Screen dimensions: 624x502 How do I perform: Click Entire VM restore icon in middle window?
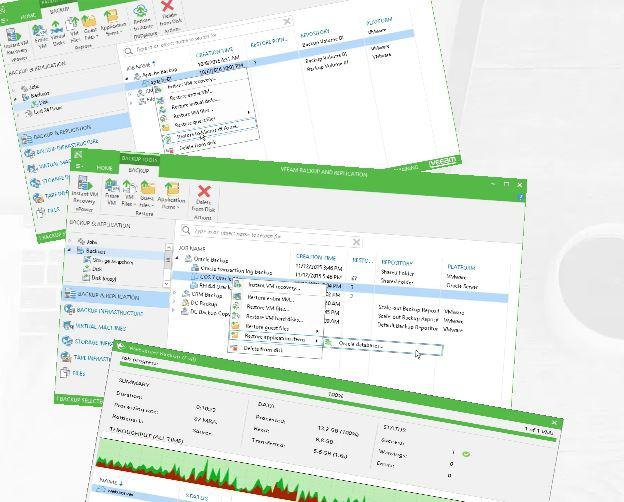tap(111, 186)
